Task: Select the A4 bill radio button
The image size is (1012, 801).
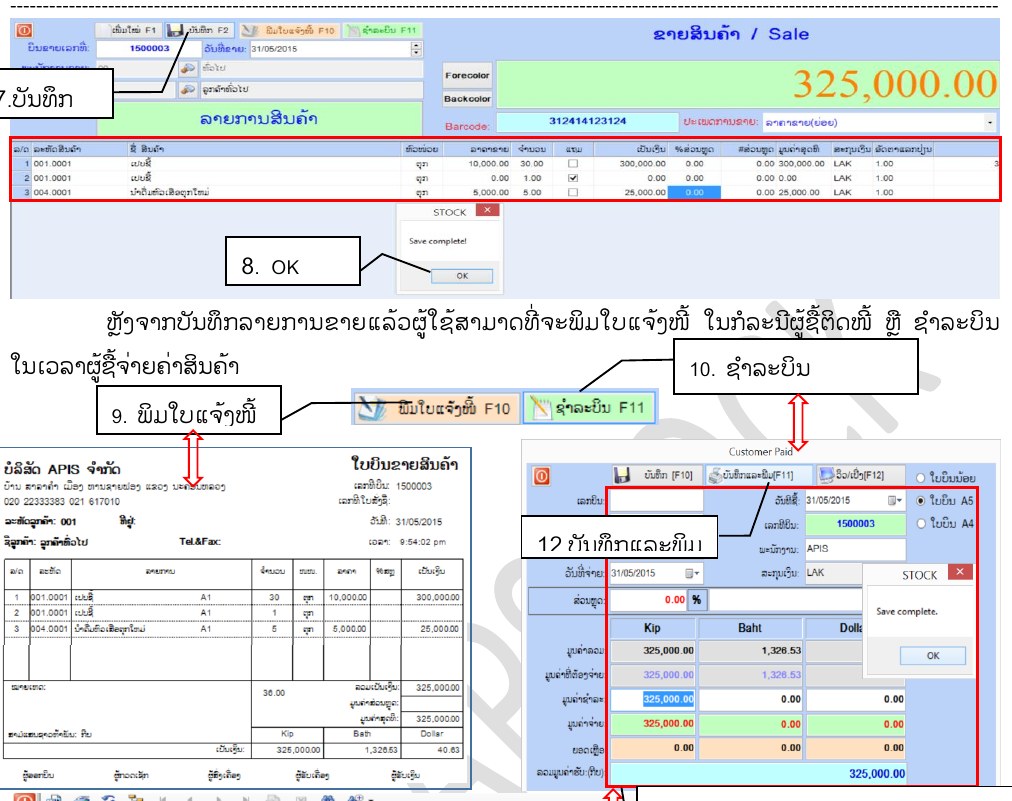Action: point(921,523)
